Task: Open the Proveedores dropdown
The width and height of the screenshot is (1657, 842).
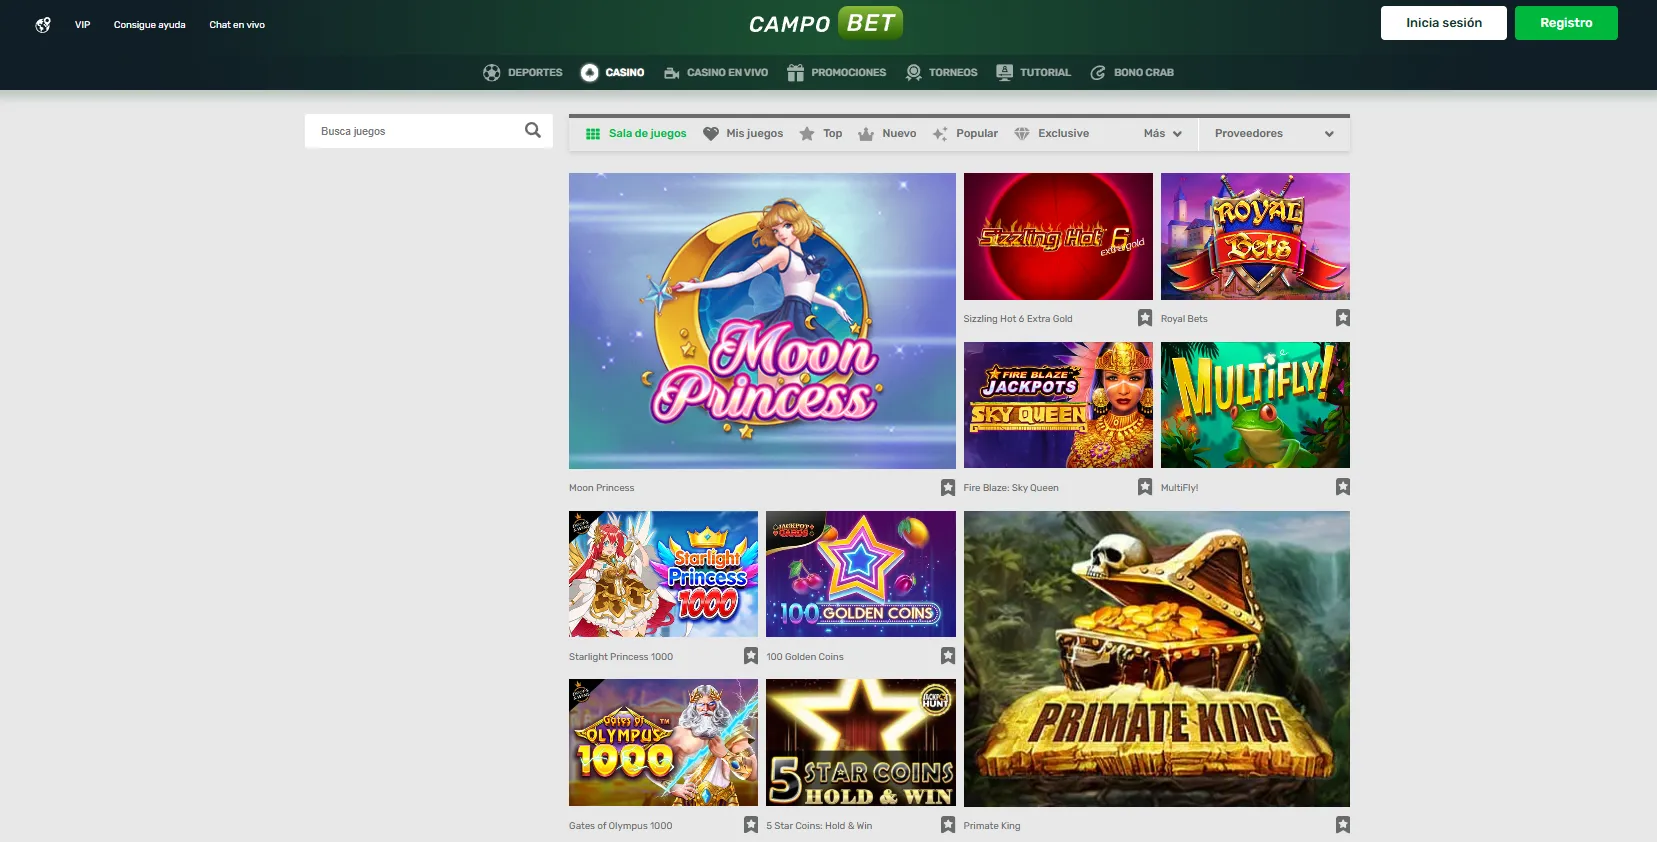Action: (1274, 134)
